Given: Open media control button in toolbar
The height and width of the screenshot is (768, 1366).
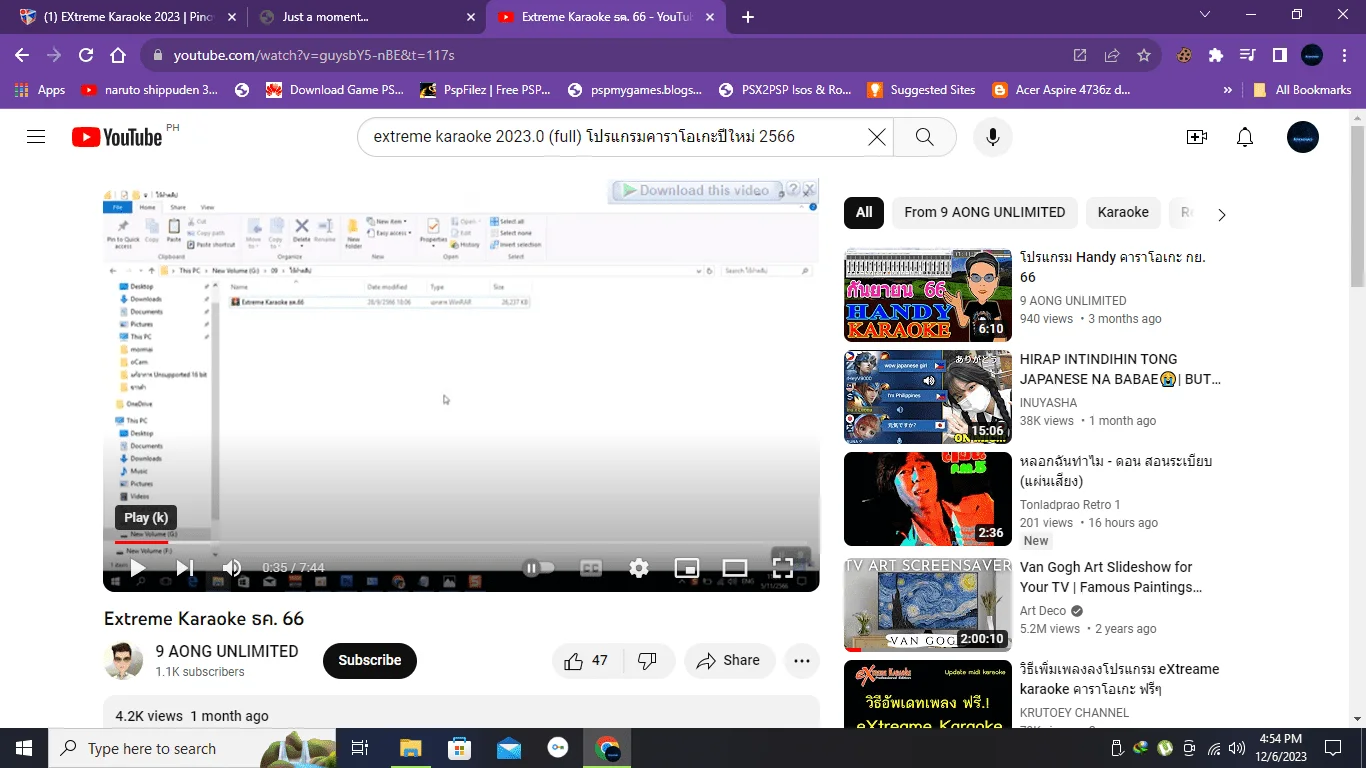Looking at the screenshot, I should (1248, 56).
